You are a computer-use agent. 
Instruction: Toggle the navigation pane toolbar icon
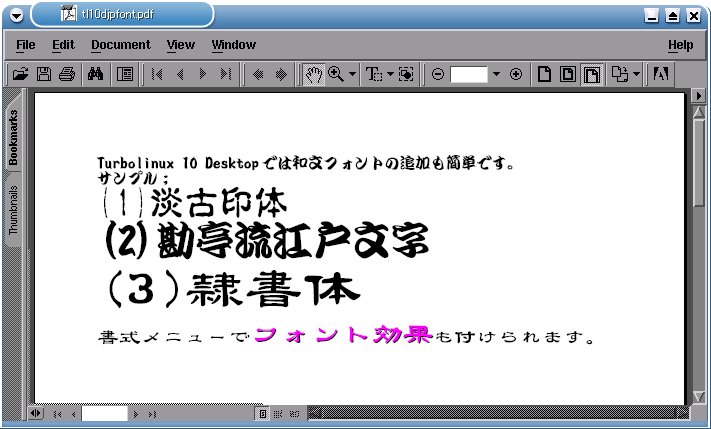(125, 74)
